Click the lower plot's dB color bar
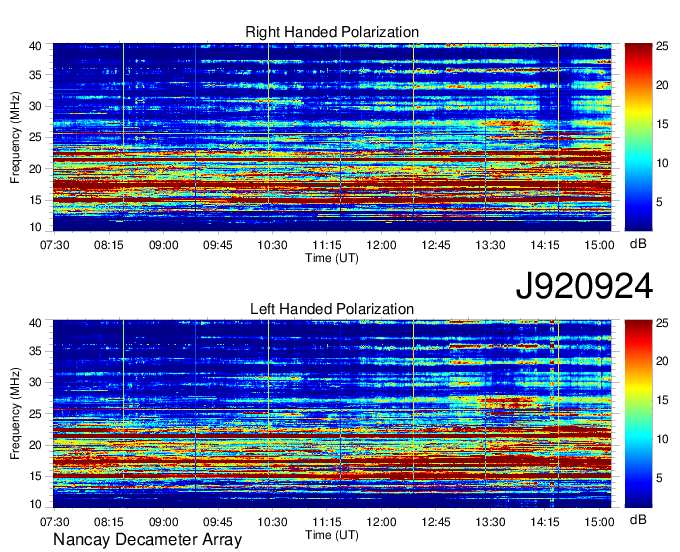This screenshot has height=552, width=680. pyautogui.click(x=638, y=414)
